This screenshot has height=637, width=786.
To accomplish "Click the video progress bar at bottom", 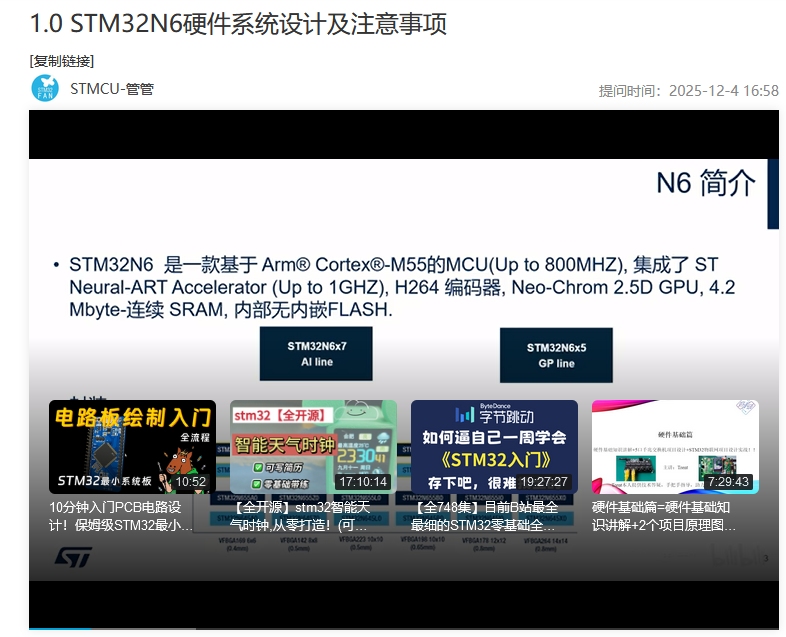I will 404,628.
